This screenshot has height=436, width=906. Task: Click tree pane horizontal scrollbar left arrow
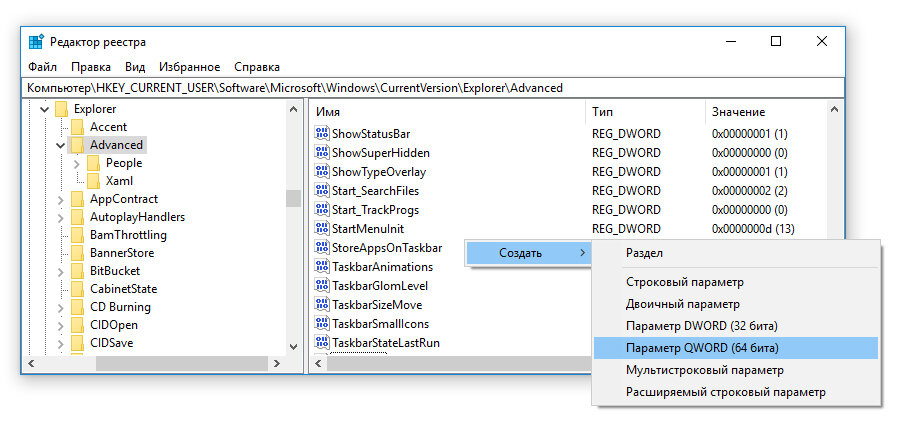pos(31,363)
